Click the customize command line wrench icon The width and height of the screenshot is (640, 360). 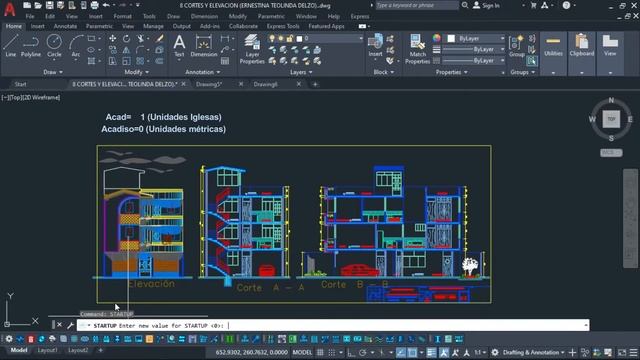point(70,325)
